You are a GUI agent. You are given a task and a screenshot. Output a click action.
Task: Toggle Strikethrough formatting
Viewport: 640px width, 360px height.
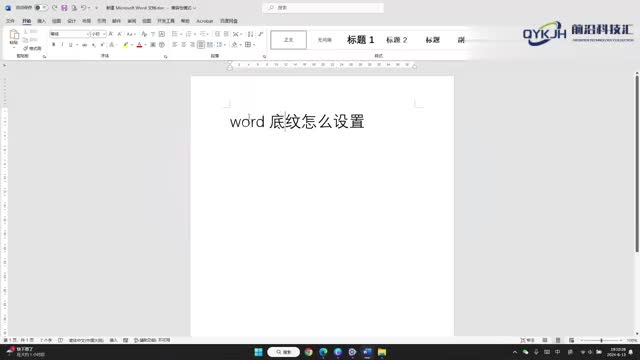84,44
